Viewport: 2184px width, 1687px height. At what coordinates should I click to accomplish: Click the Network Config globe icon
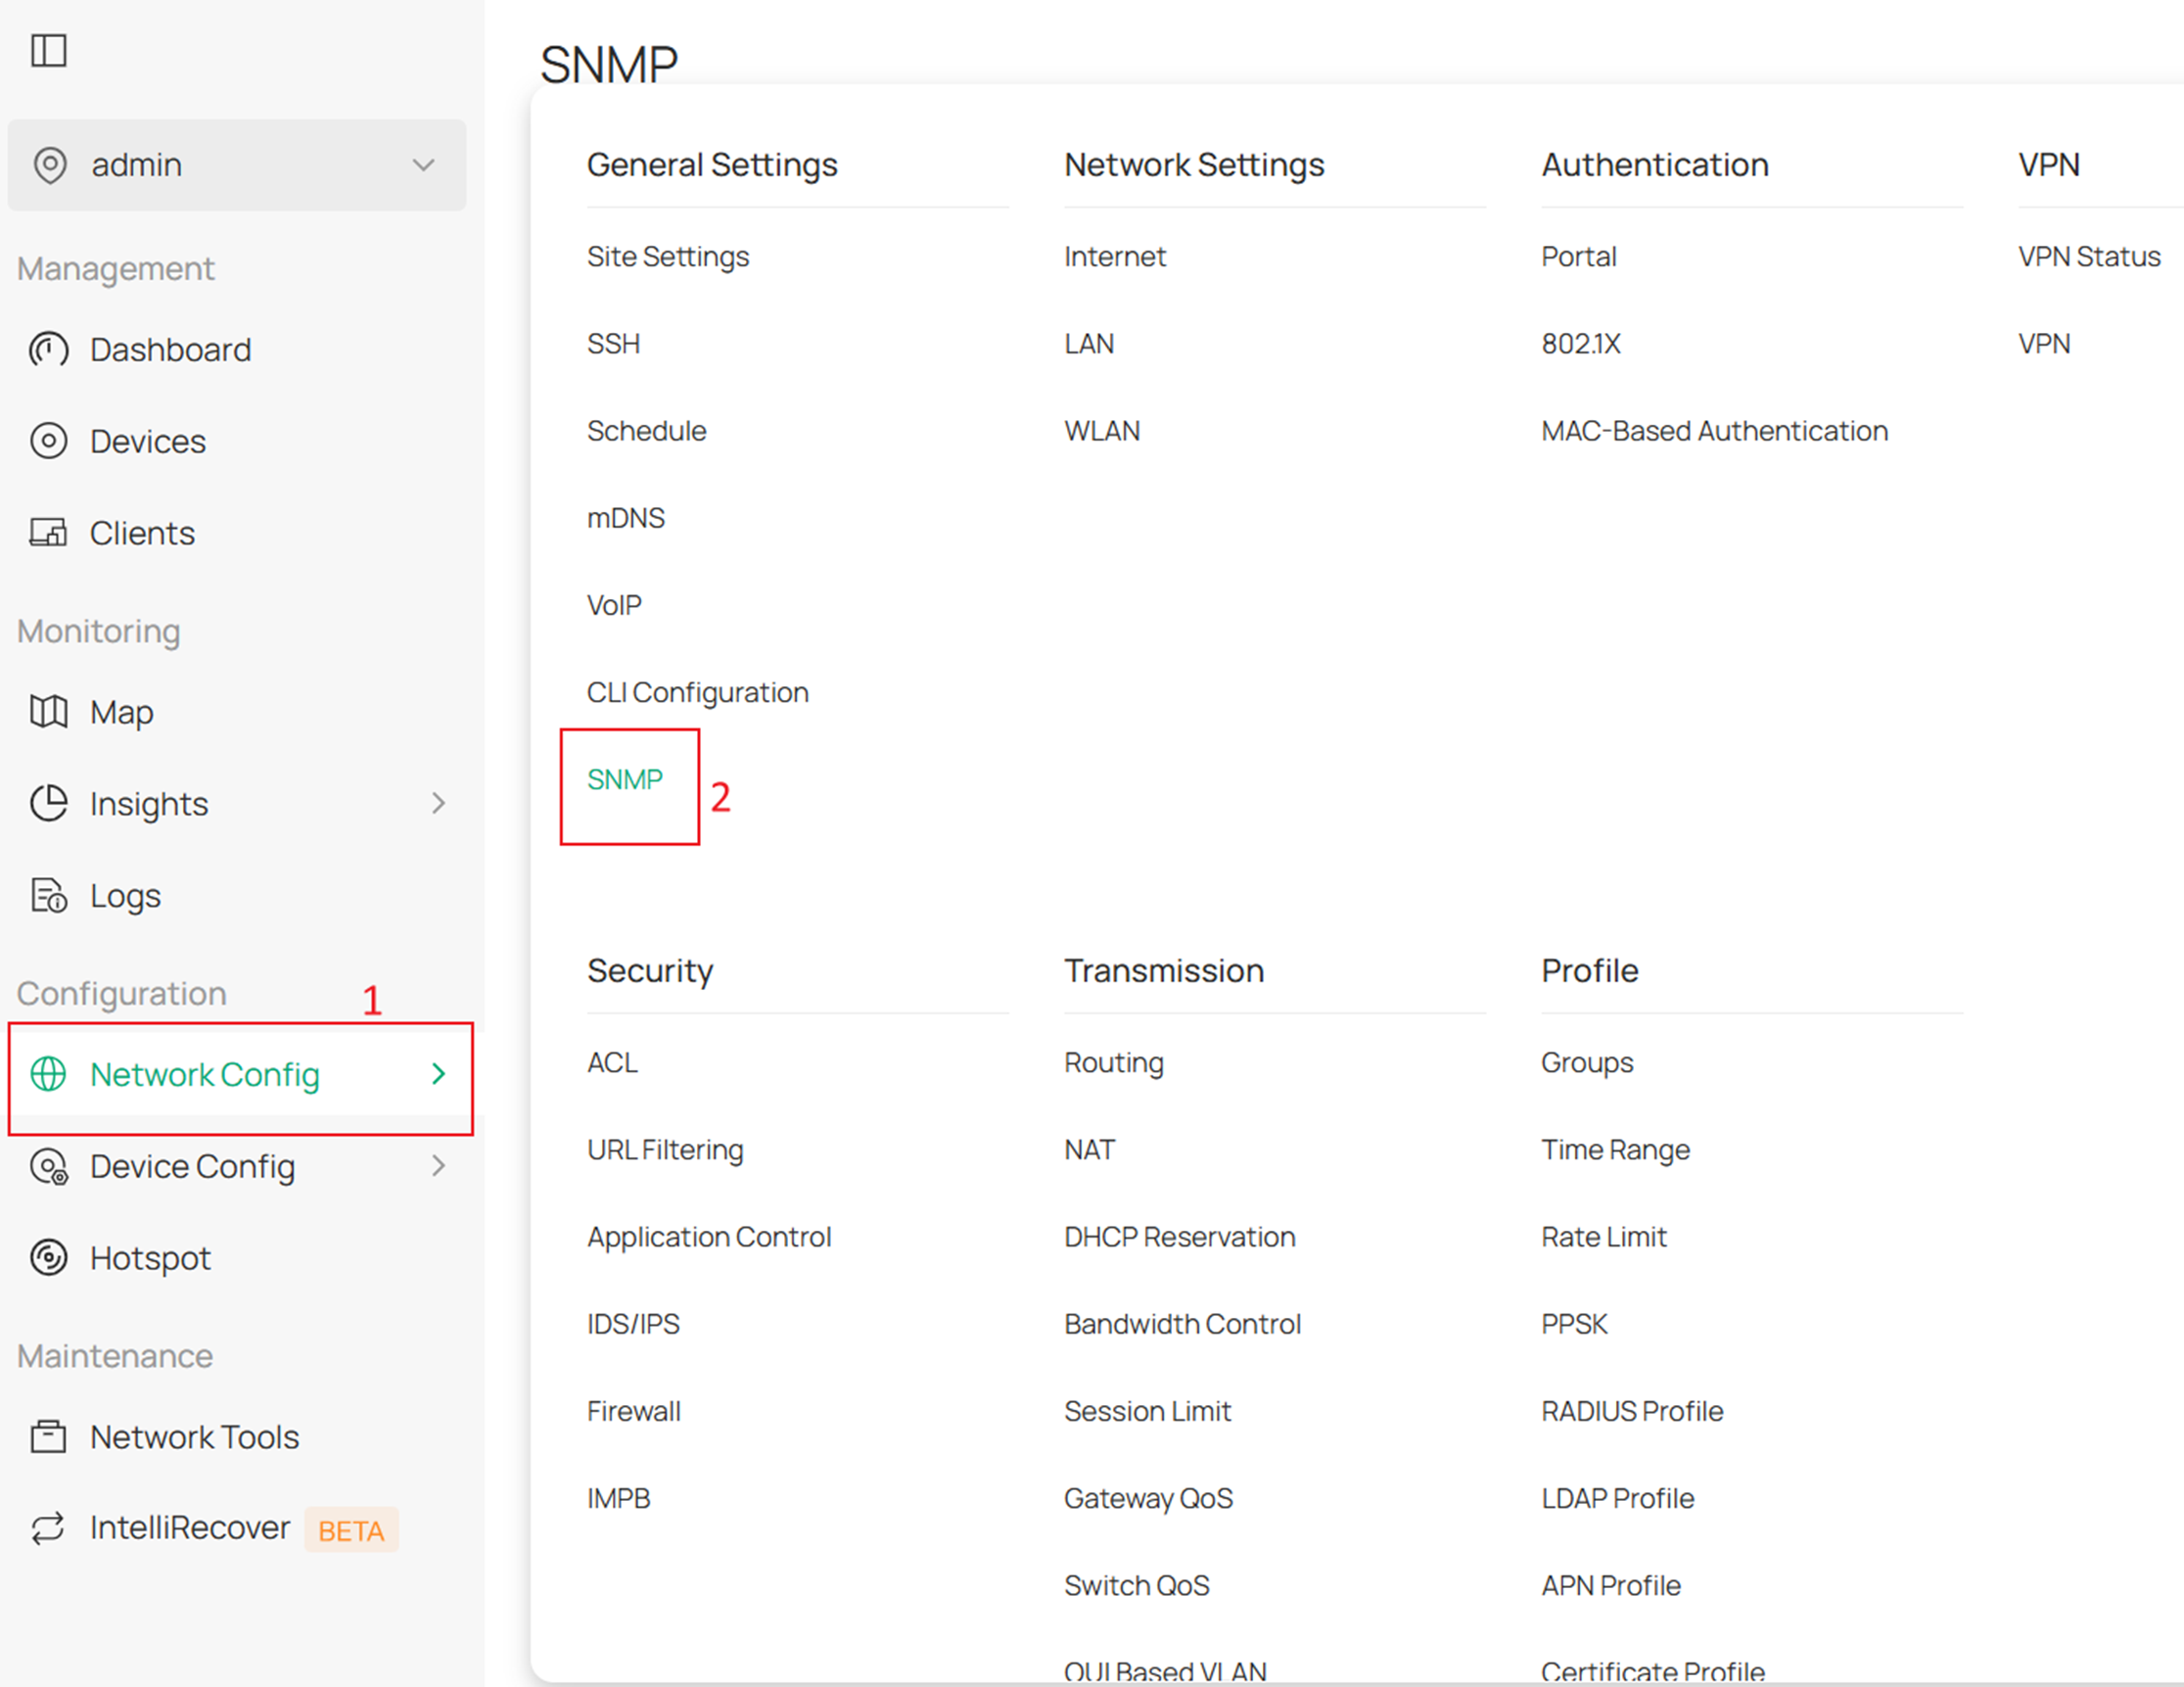click(49, 1075)
